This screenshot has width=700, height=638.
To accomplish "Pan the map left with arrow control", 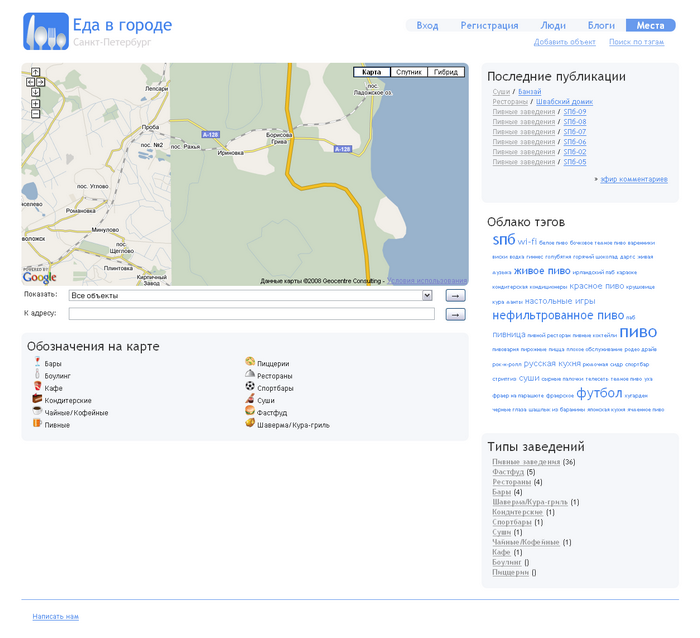I will coord(31,82).
